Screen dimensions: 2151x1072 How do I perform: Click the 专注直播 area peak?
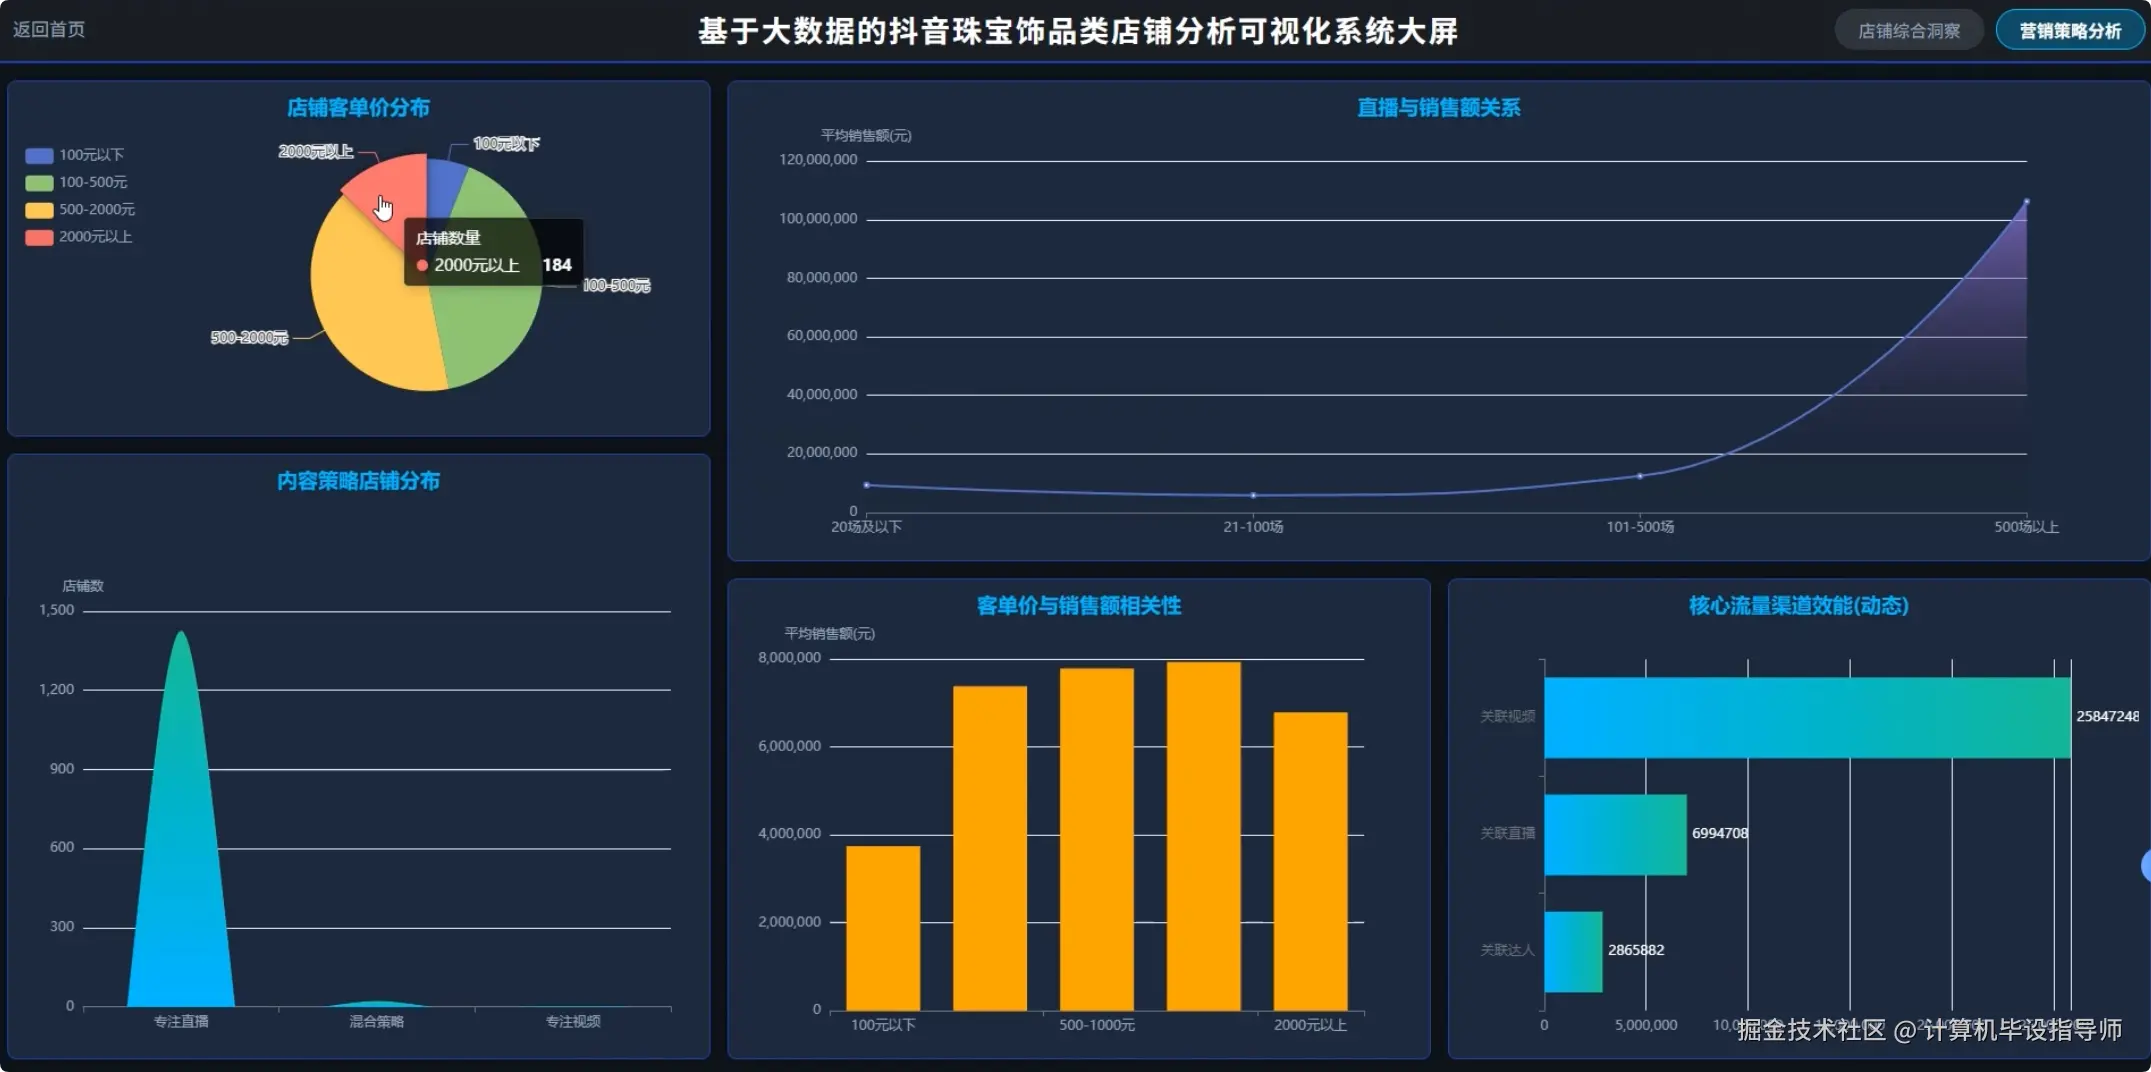pos(181,634)
